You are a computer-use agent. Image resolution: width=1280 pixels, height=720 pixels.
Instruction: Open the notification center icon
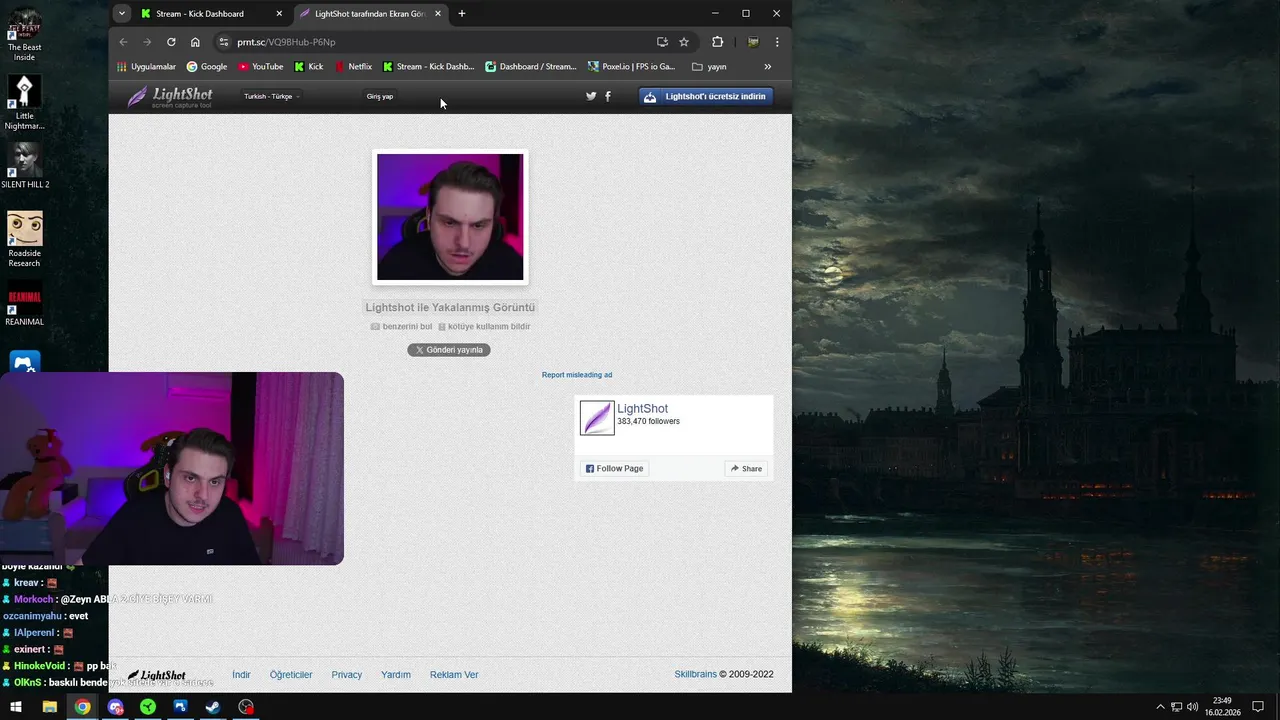(x=1259, y=707)
